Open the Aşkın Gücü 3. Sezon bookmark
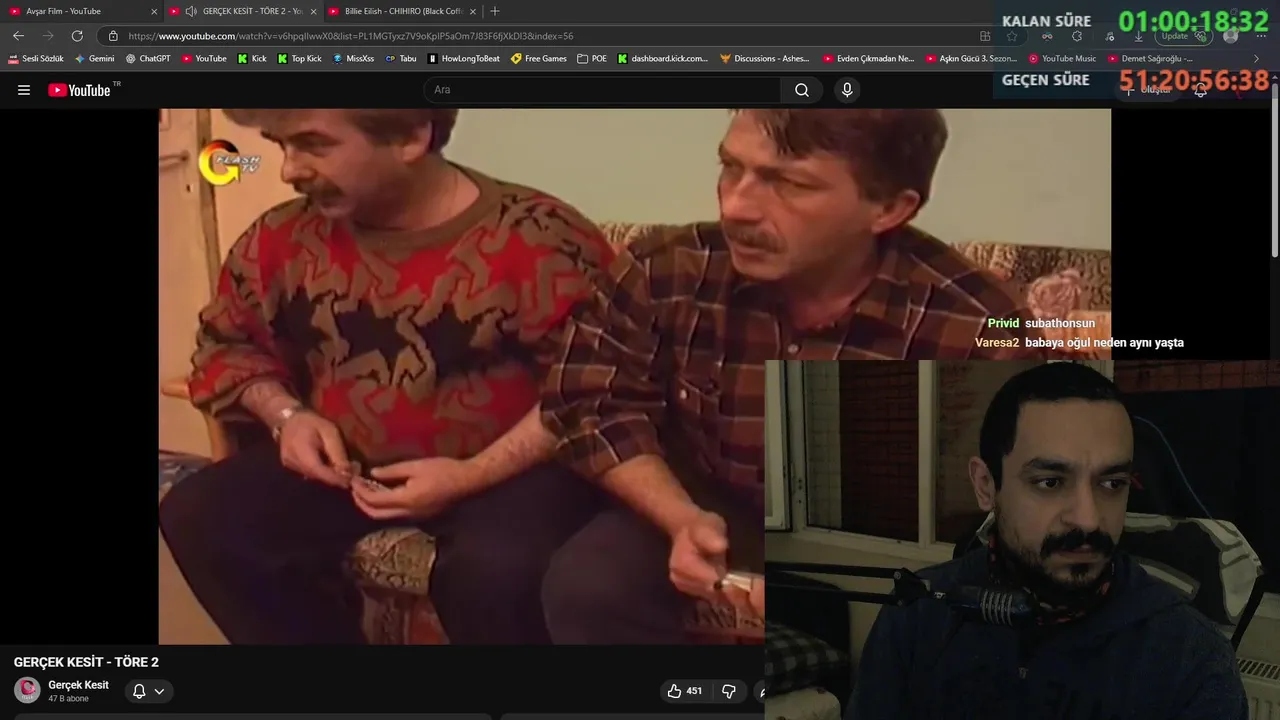 (971, 58)
